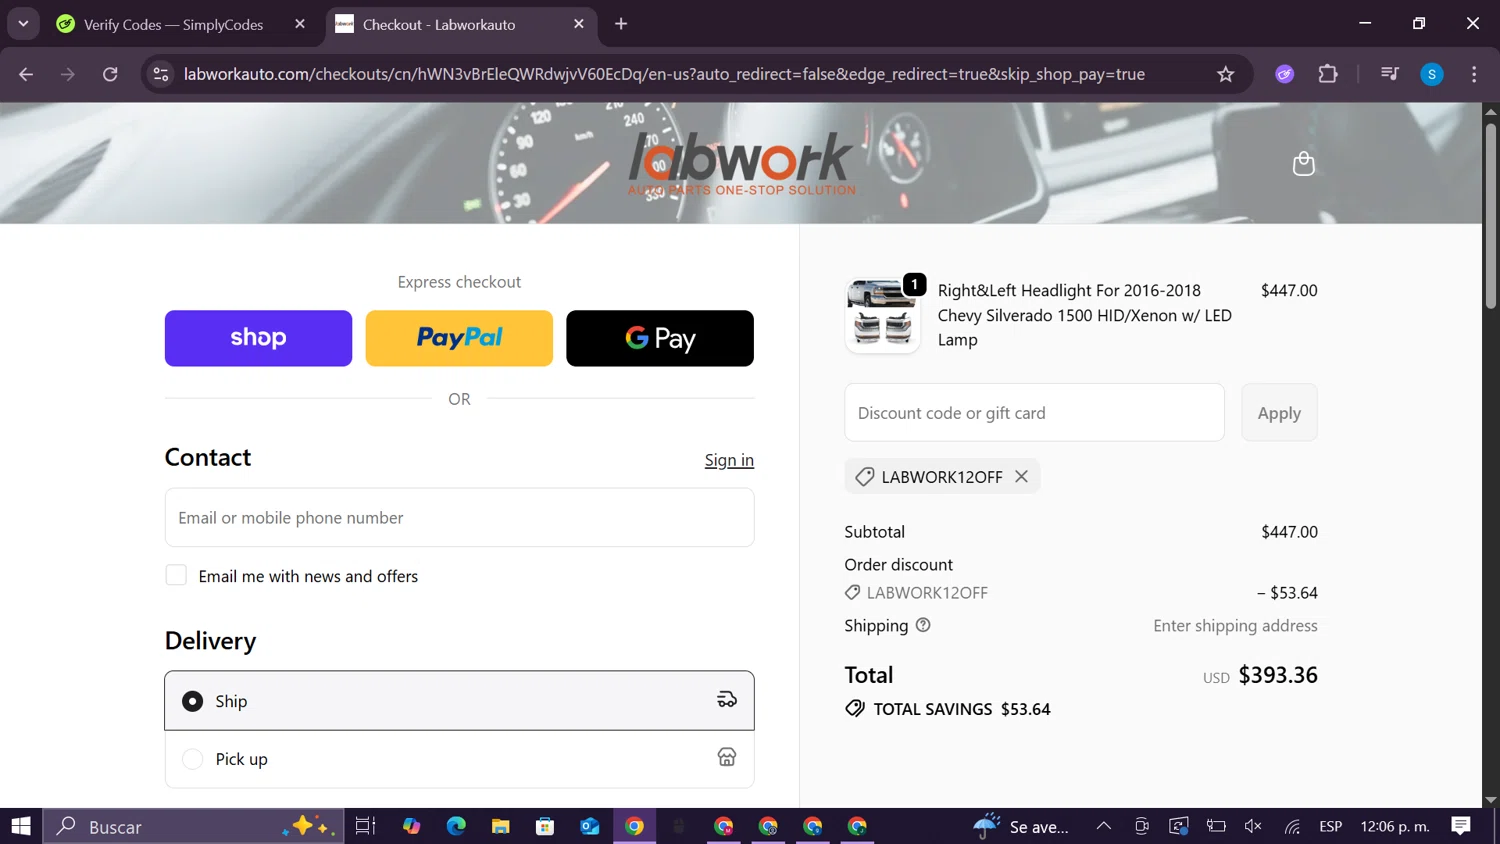The height and width of the screenshot is (844, 1500).
Task: Open the notification center icon
Action: [1461, 826]
